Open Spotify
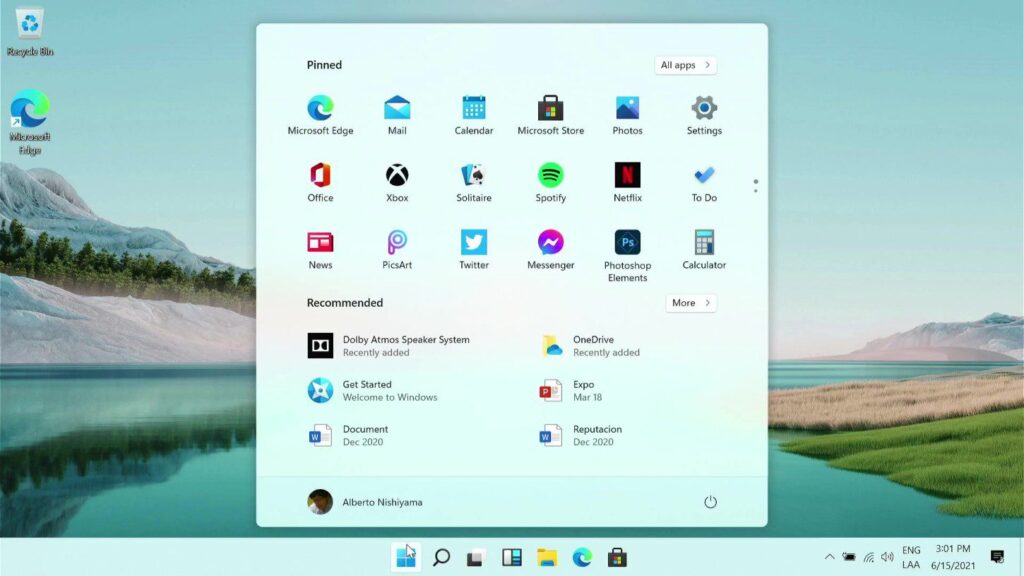The image size is (1024, 576). tap(551, 183)
